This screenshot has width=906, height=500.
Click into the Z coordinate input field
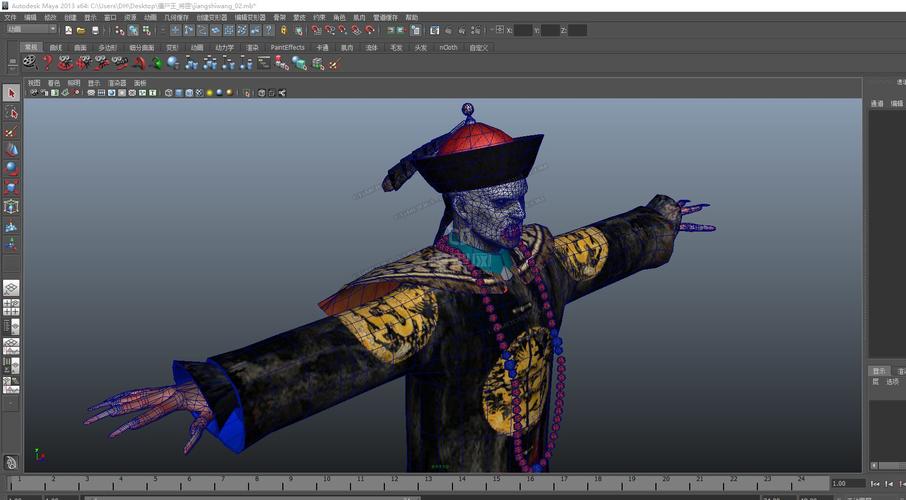577,30
